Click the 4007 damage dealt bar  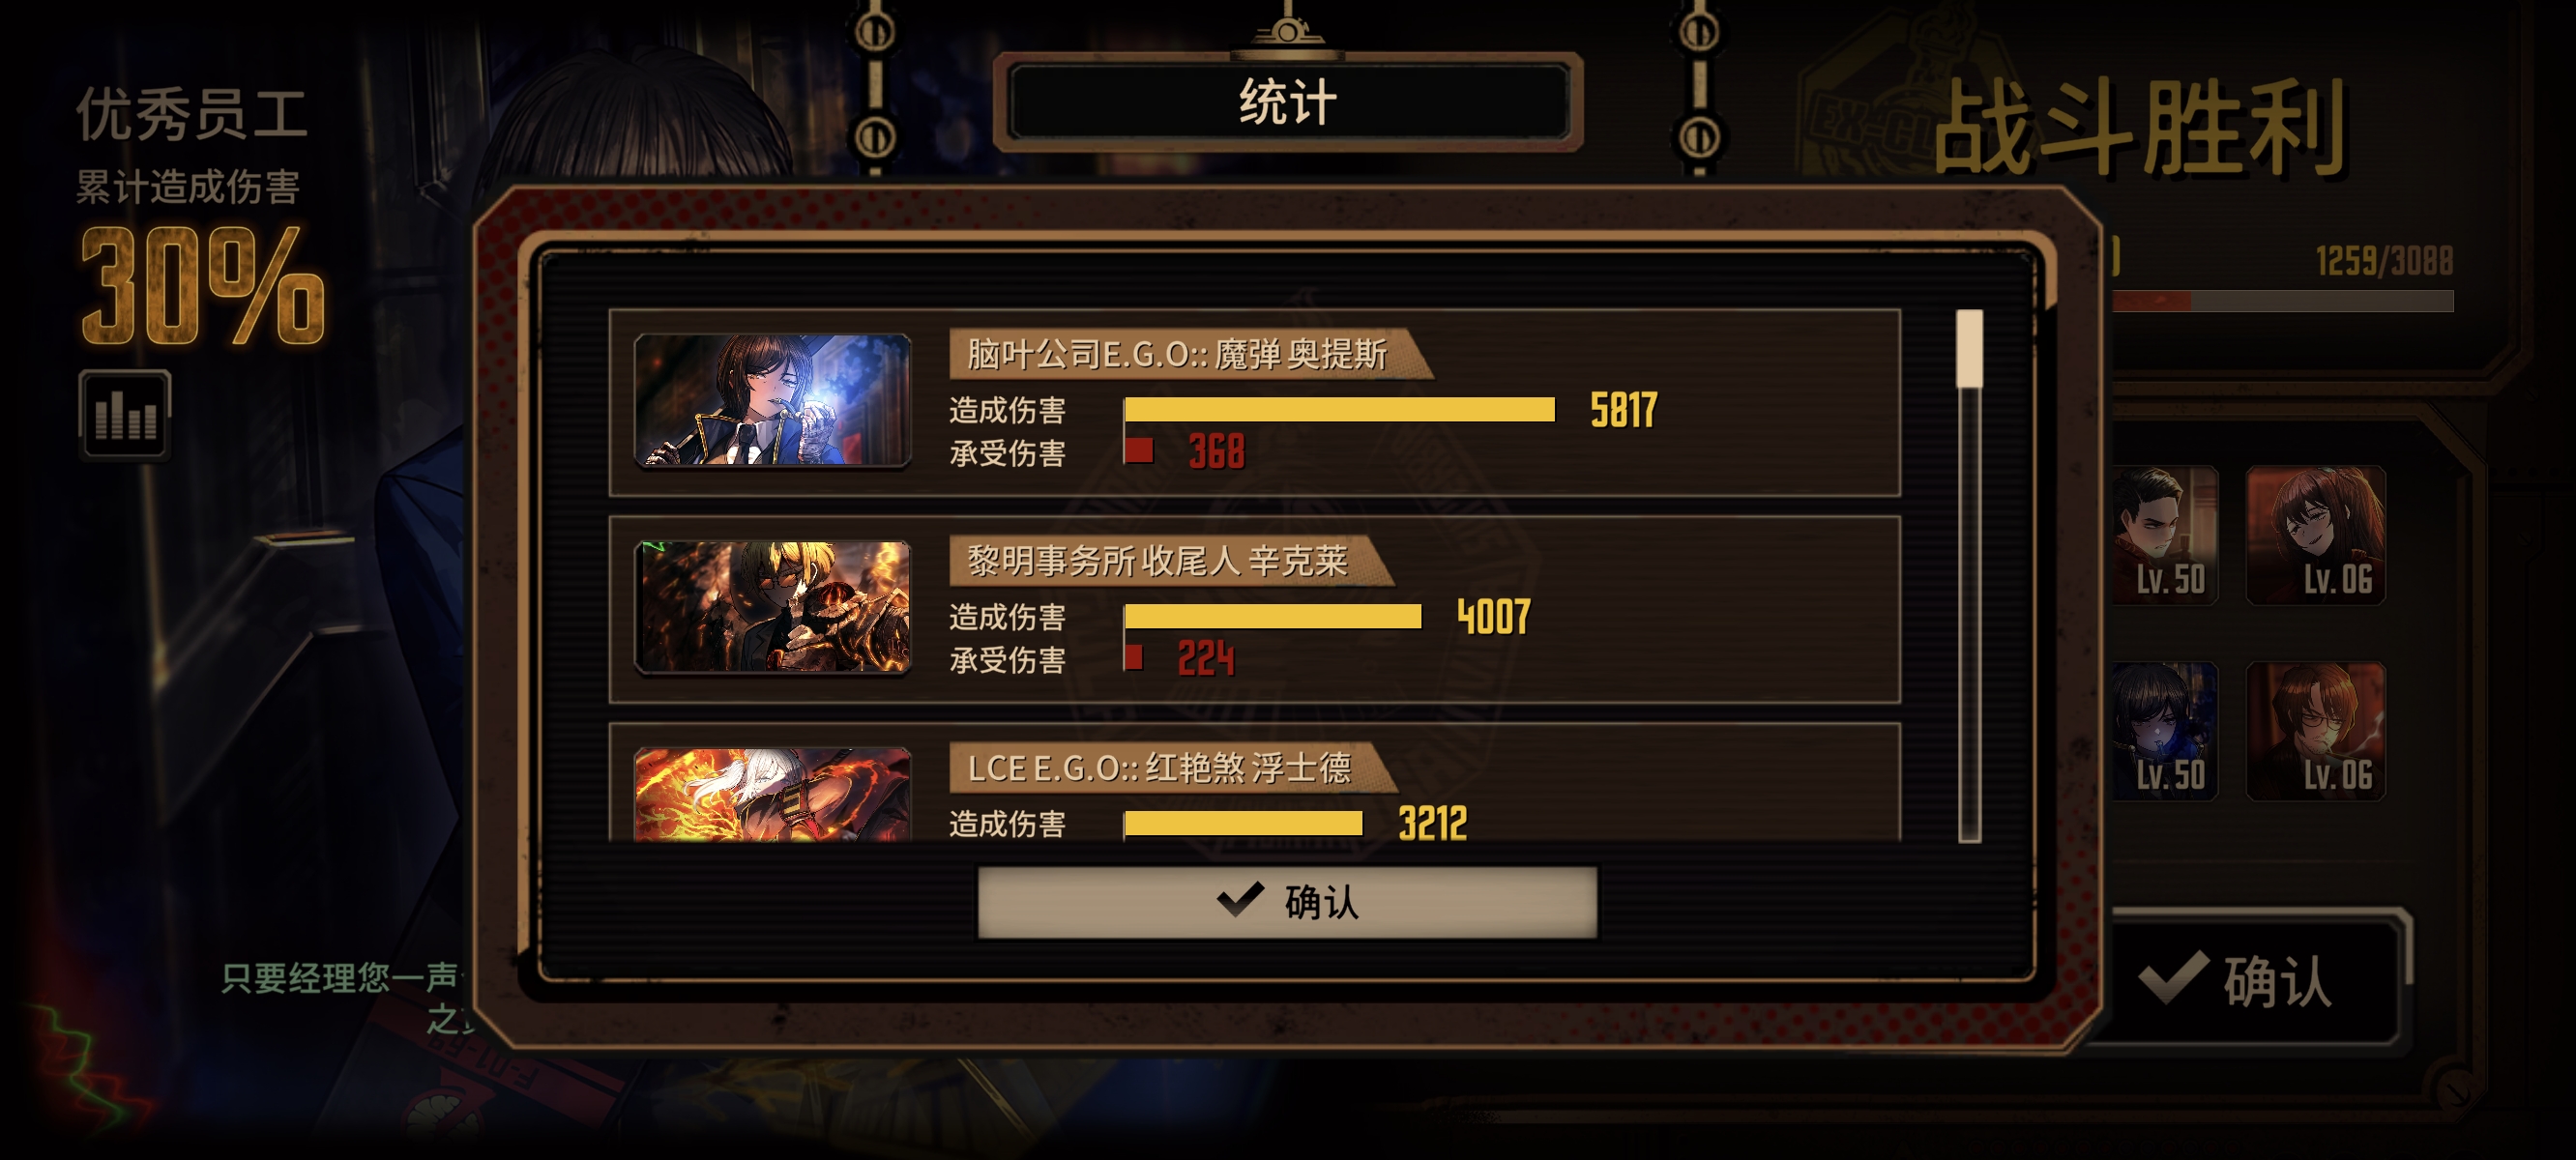[x=1272, y=617]
